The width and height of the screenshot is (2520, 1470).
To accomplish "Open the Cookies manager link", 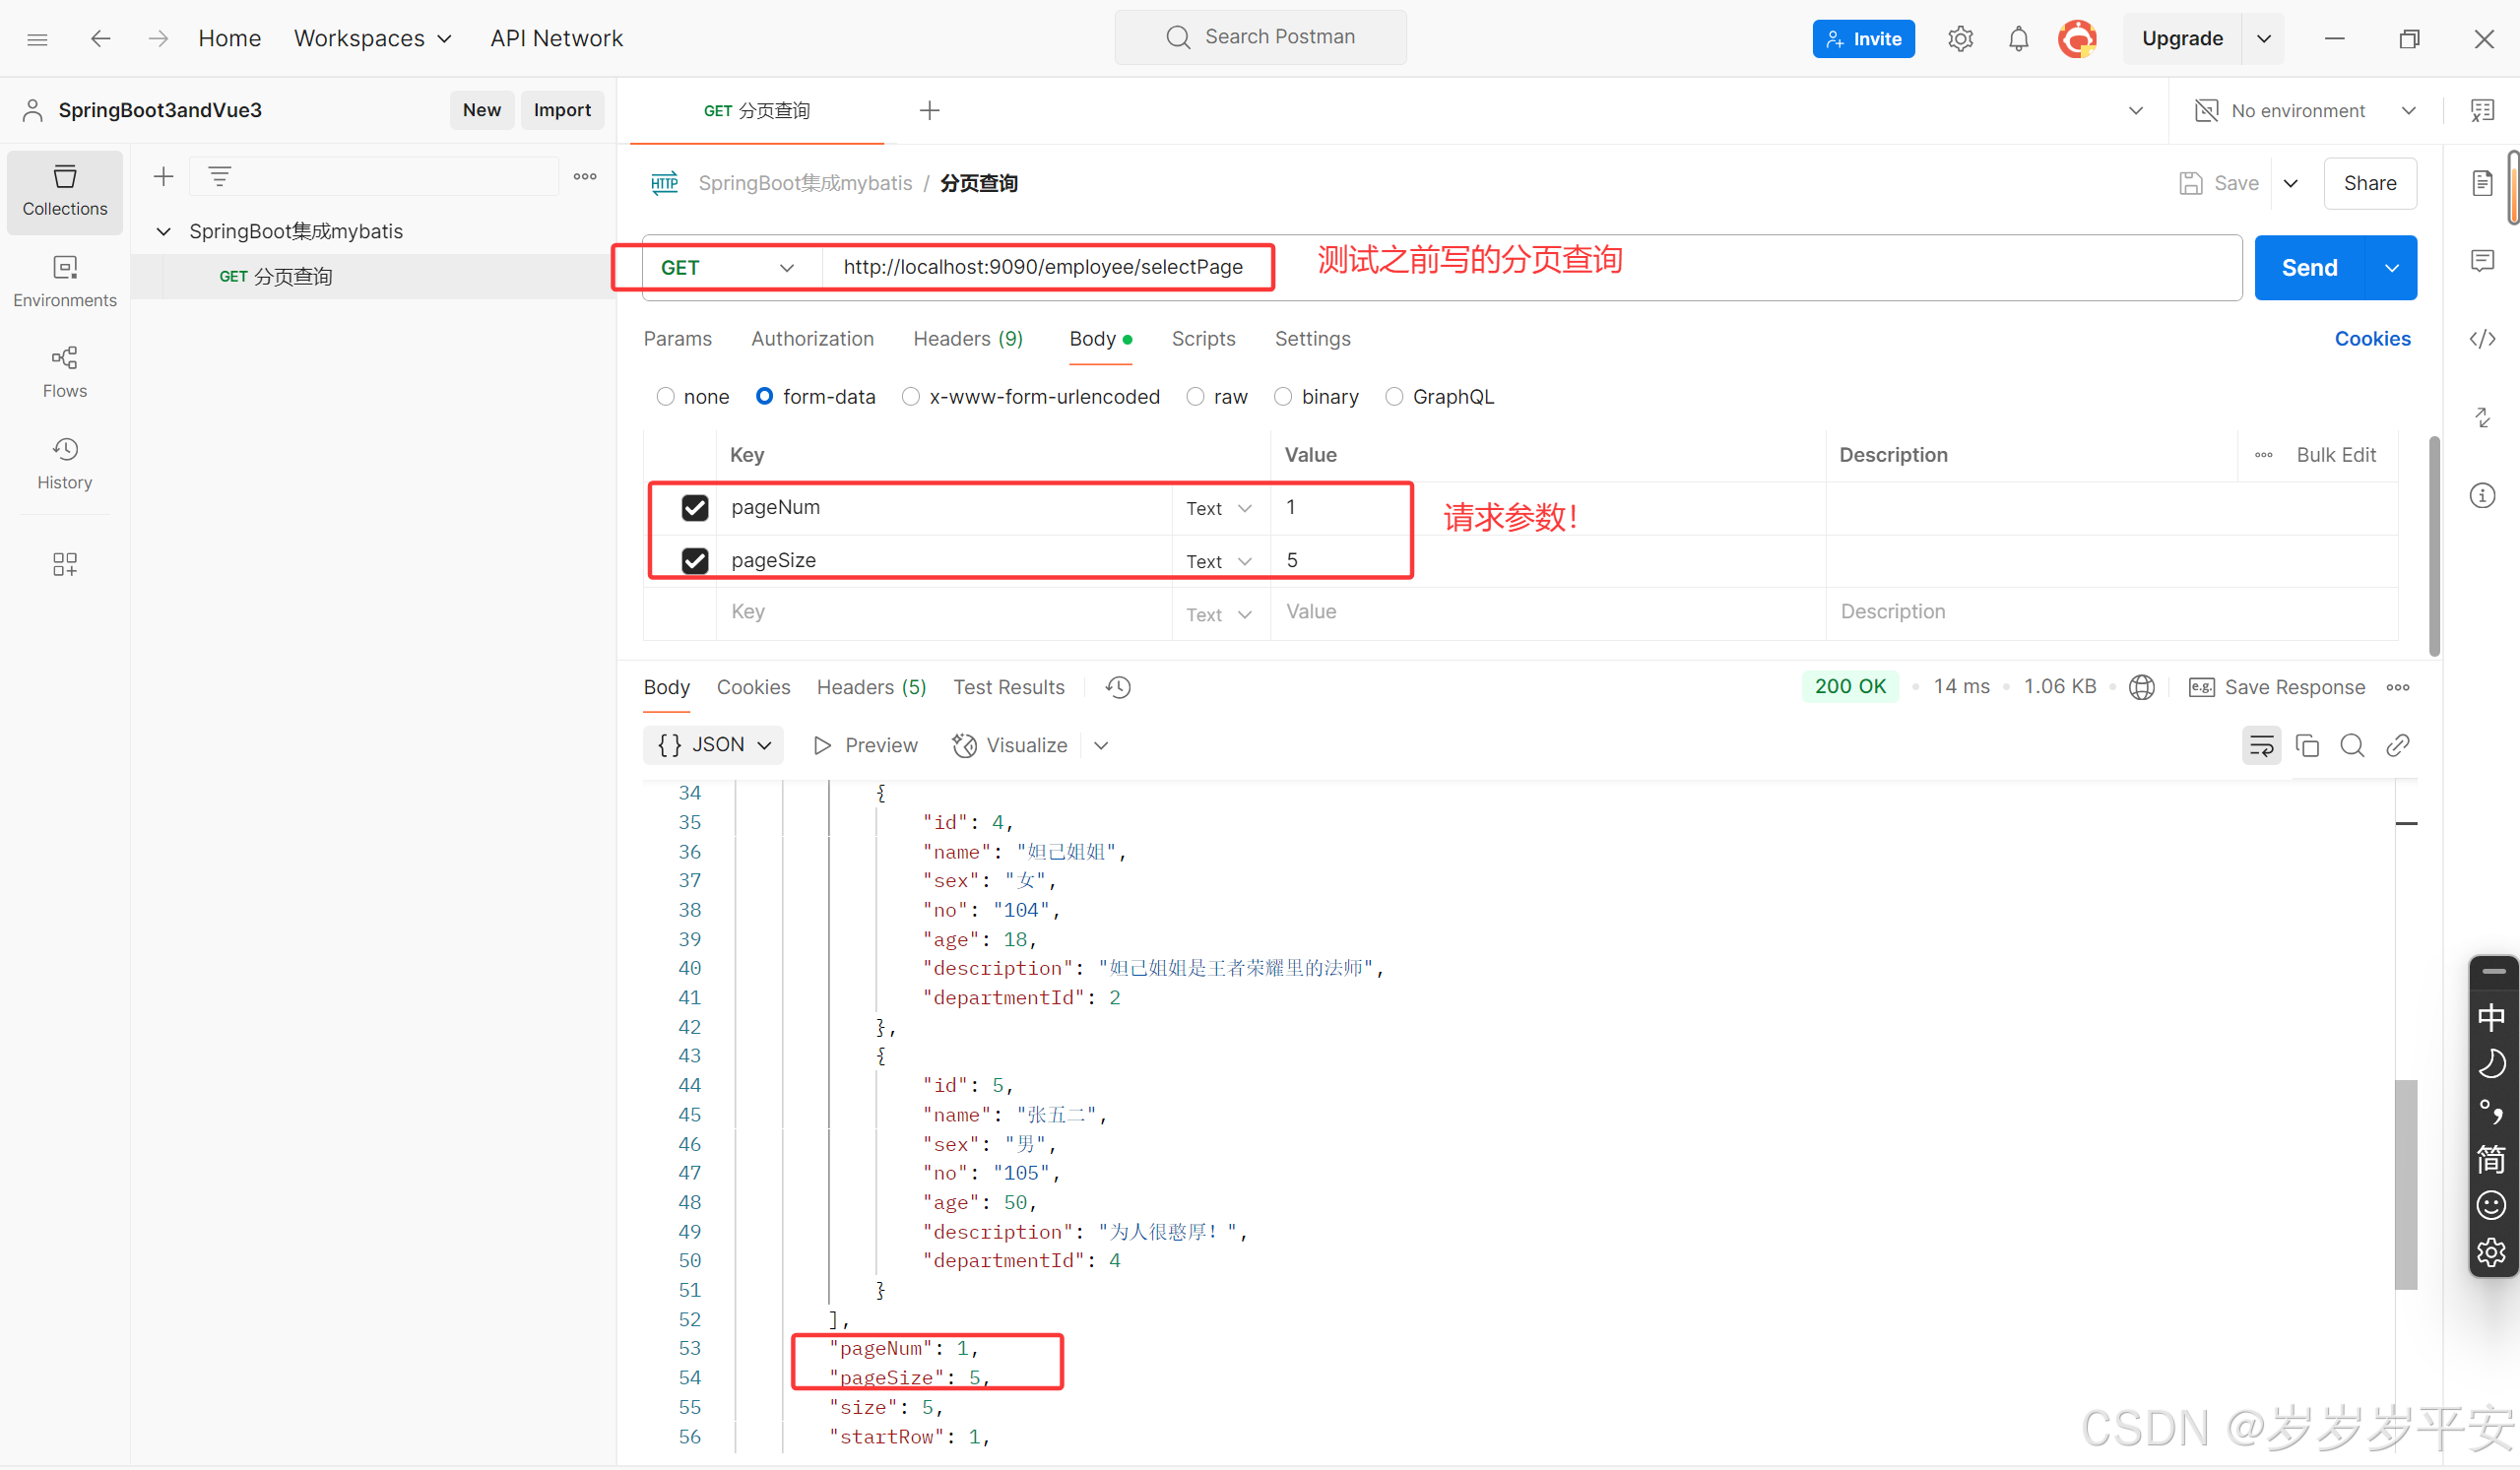I will 2373,338.
